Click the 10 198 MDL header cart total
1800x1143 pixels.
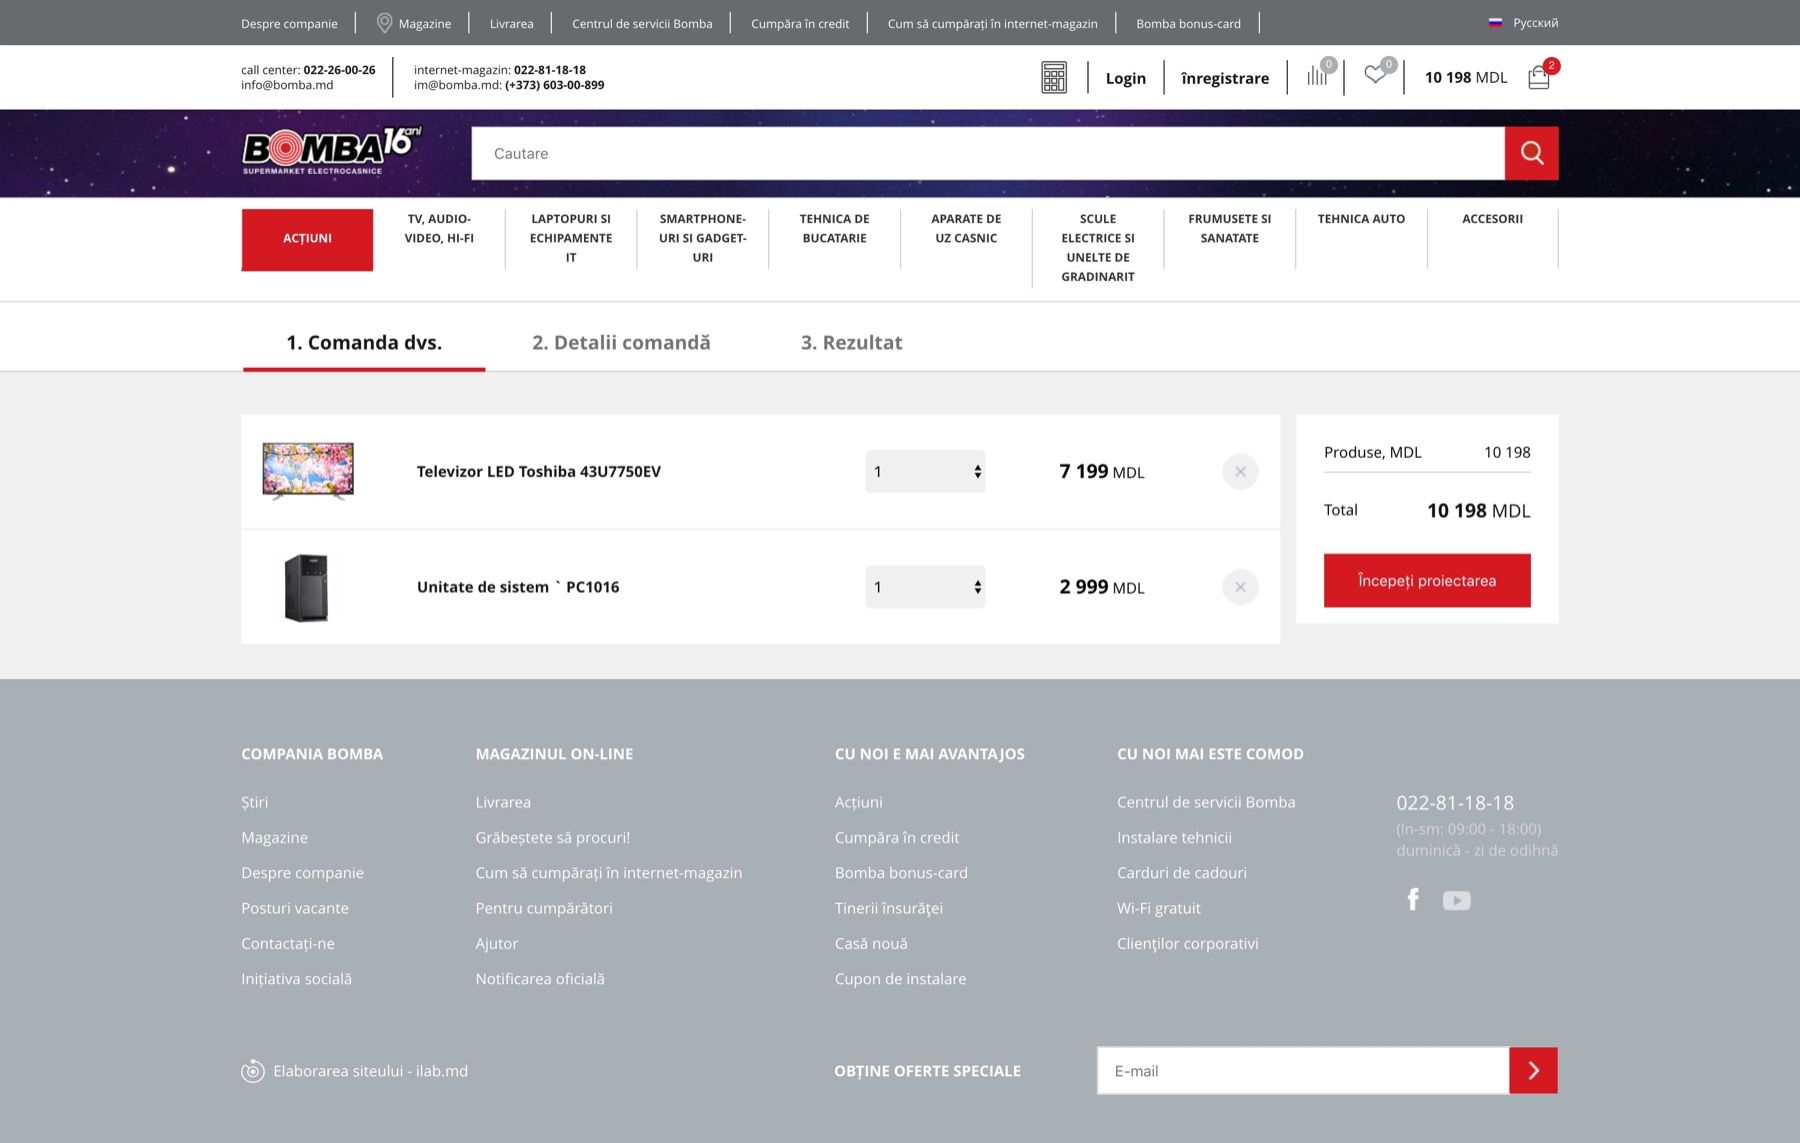point(1465,77)
